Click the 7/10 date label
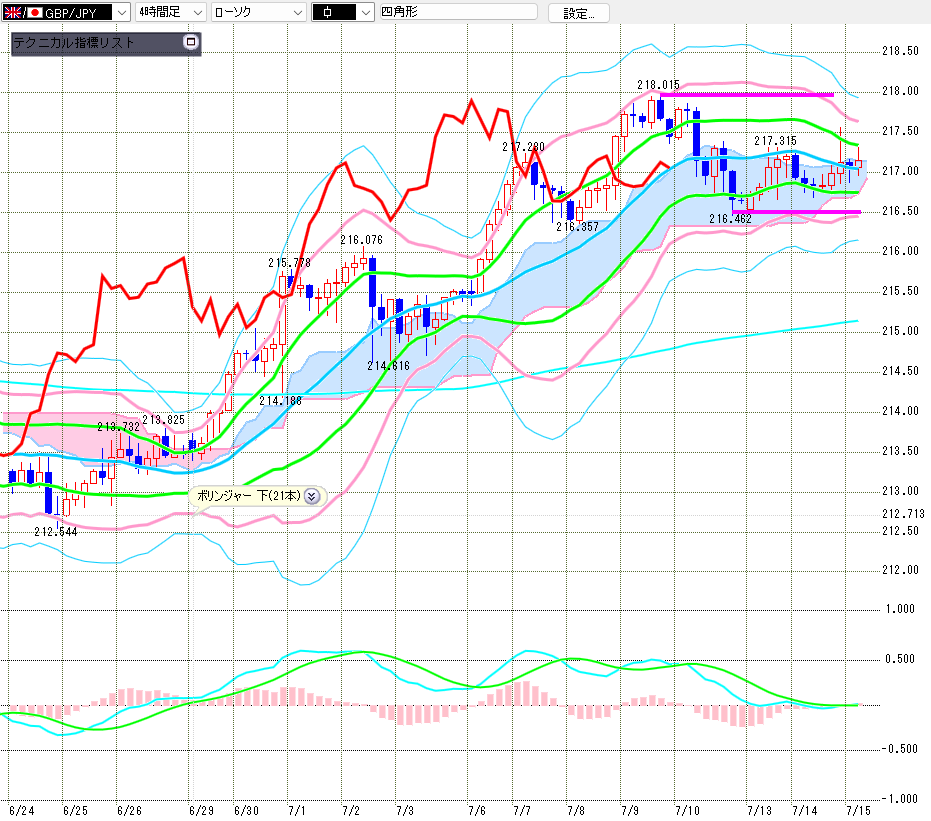 (688, 811)
